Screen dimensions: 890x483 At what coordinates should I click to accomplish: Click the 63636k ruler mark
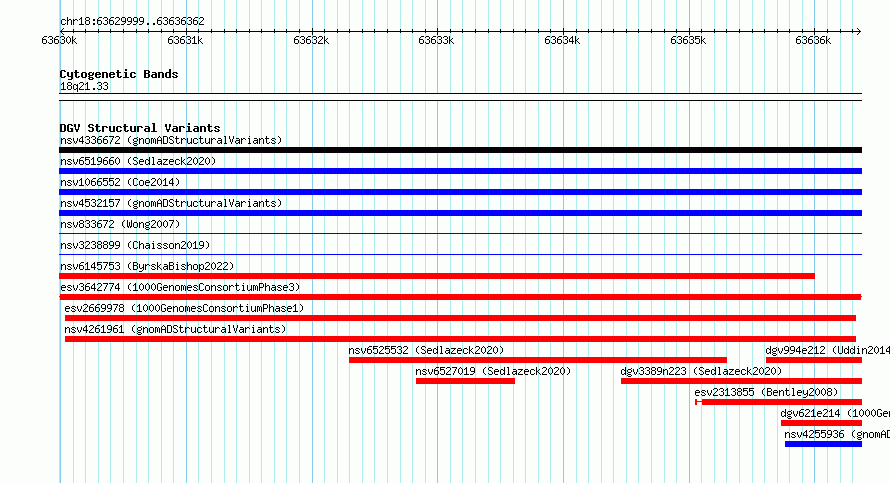[813, 40]
